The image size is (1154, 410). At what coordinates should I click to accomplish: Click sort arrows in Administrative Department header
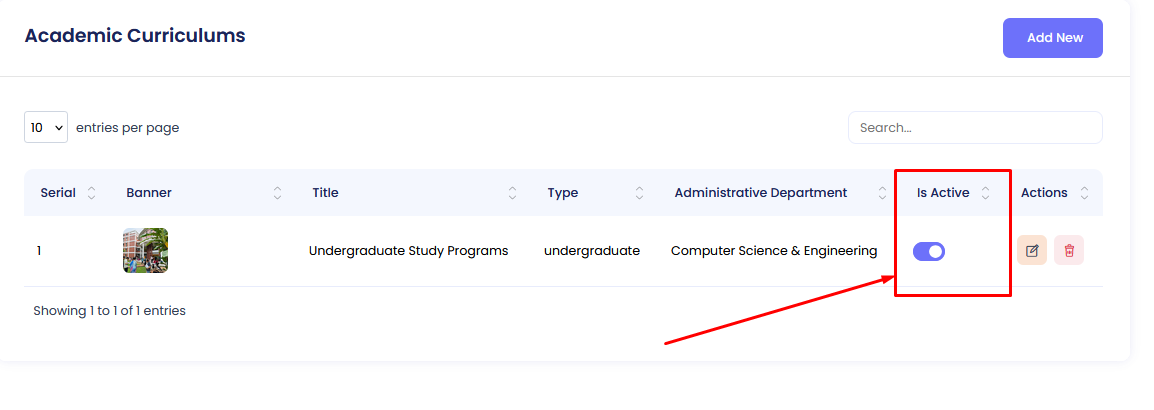coord(882,193)
